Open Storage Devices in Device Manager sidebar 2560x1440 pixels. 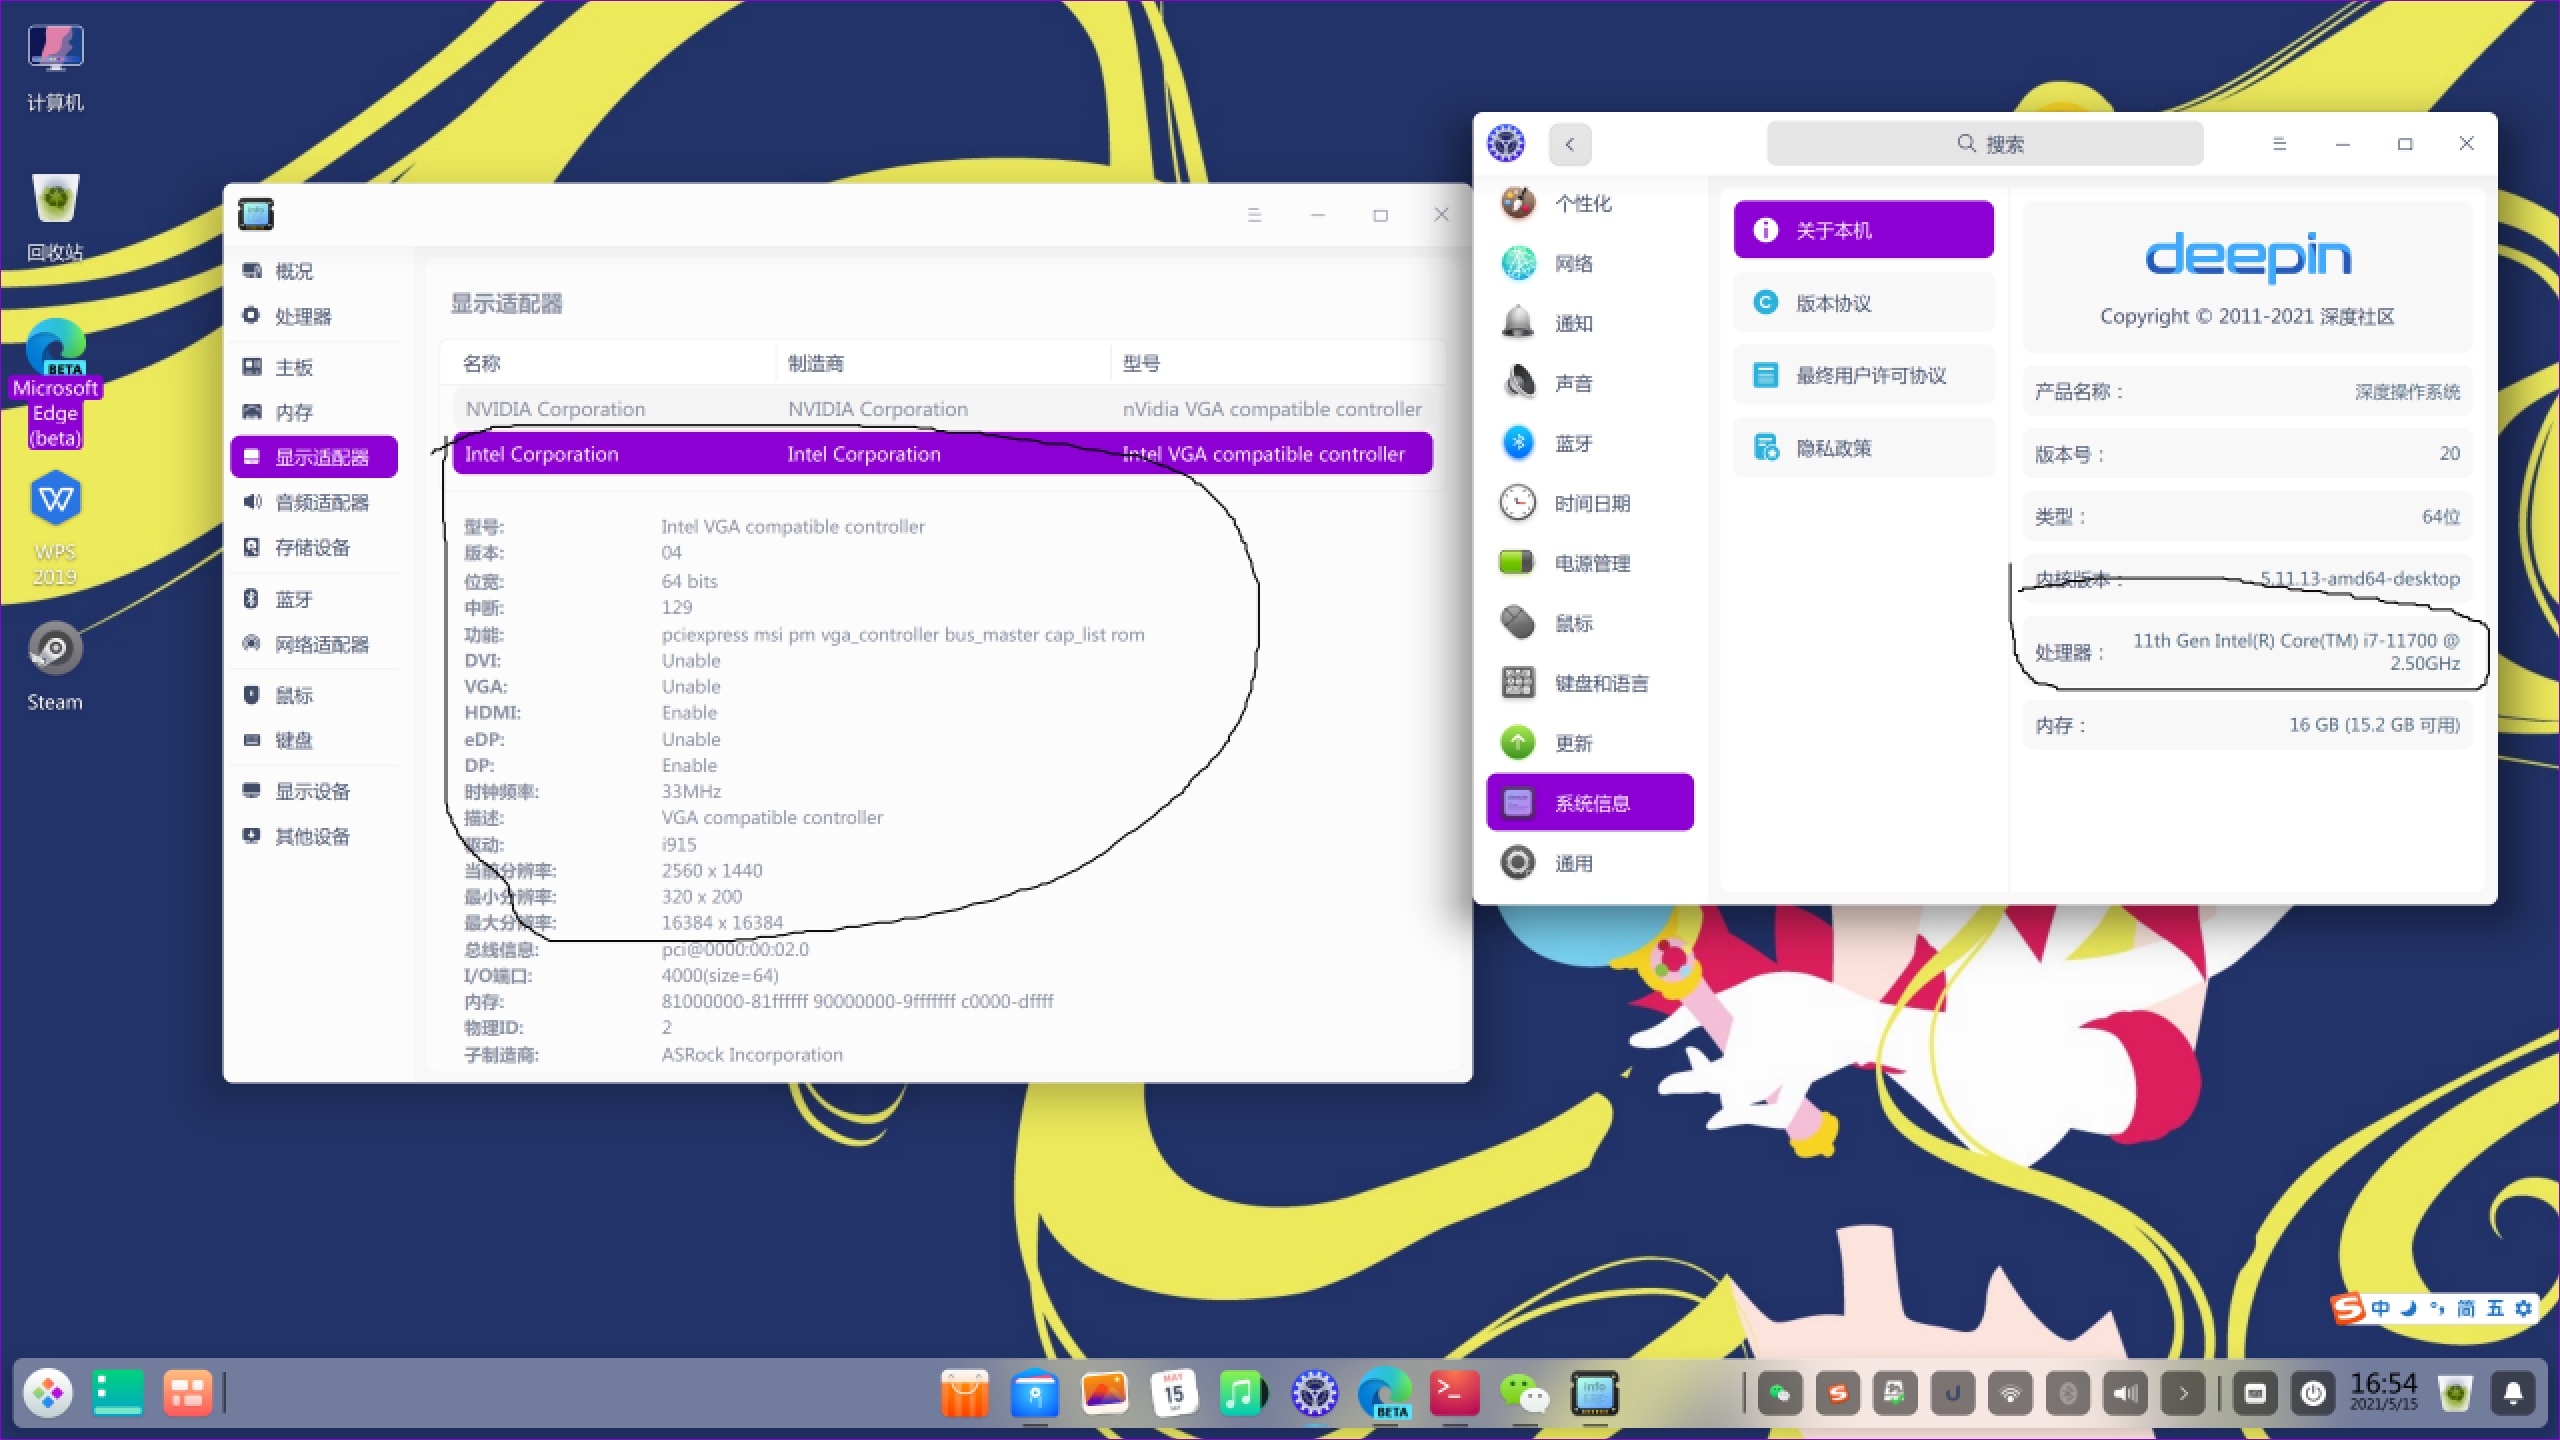(x=311, y=547)
